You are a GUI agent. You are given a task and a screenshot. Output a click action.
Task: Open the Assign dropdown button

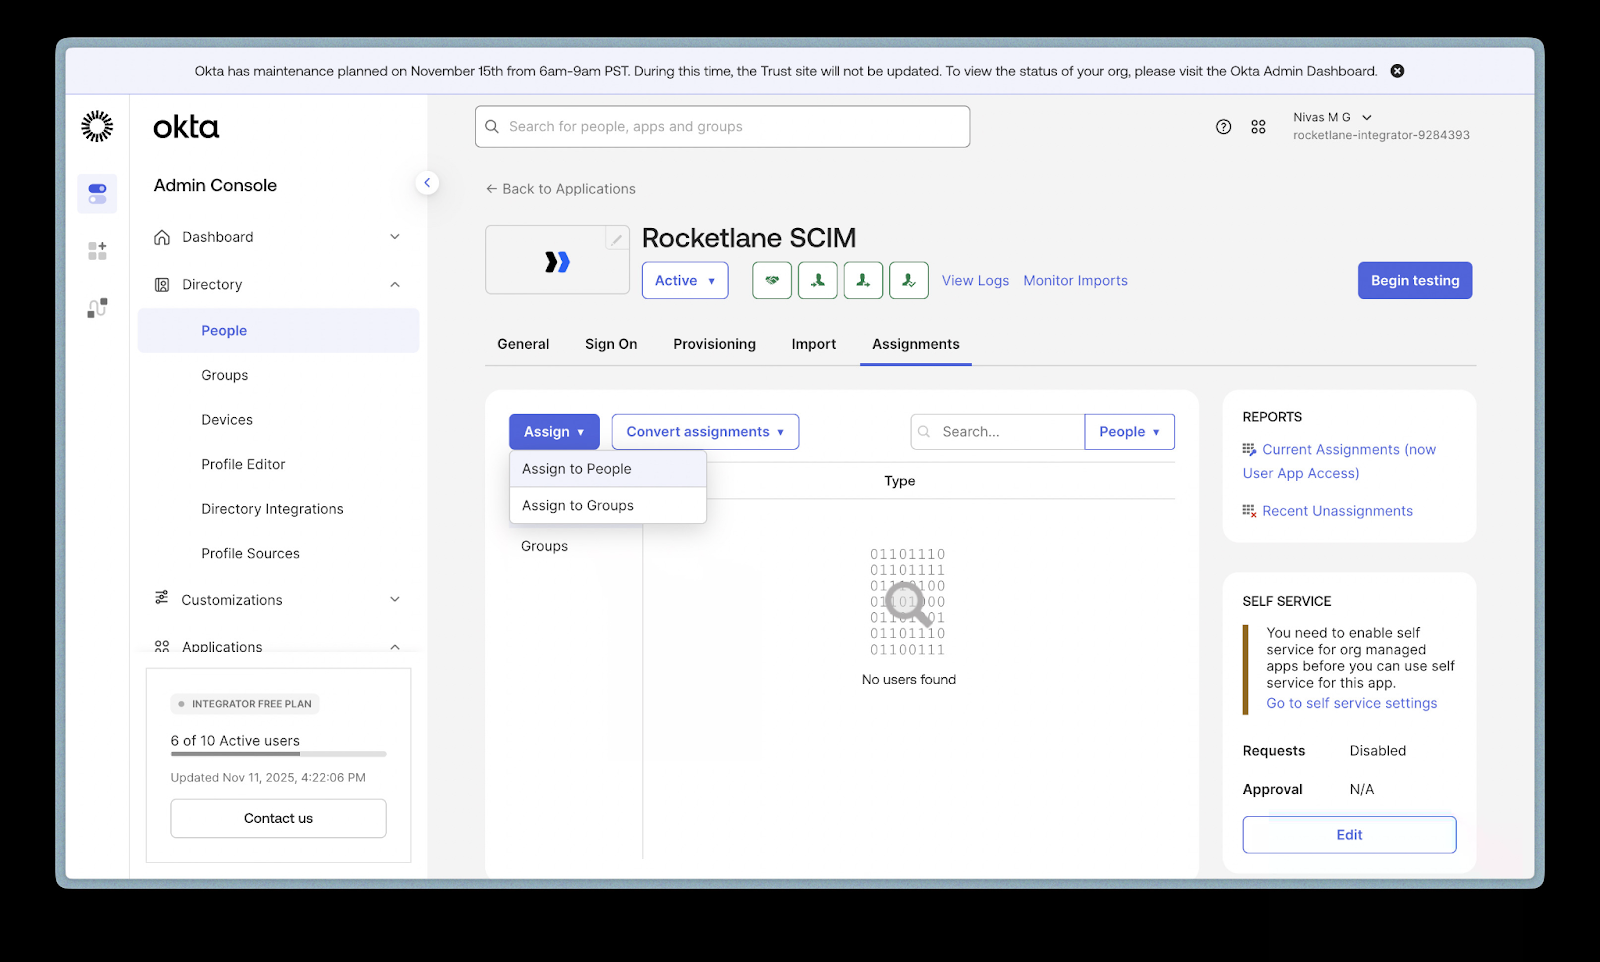tap(554, 432)
